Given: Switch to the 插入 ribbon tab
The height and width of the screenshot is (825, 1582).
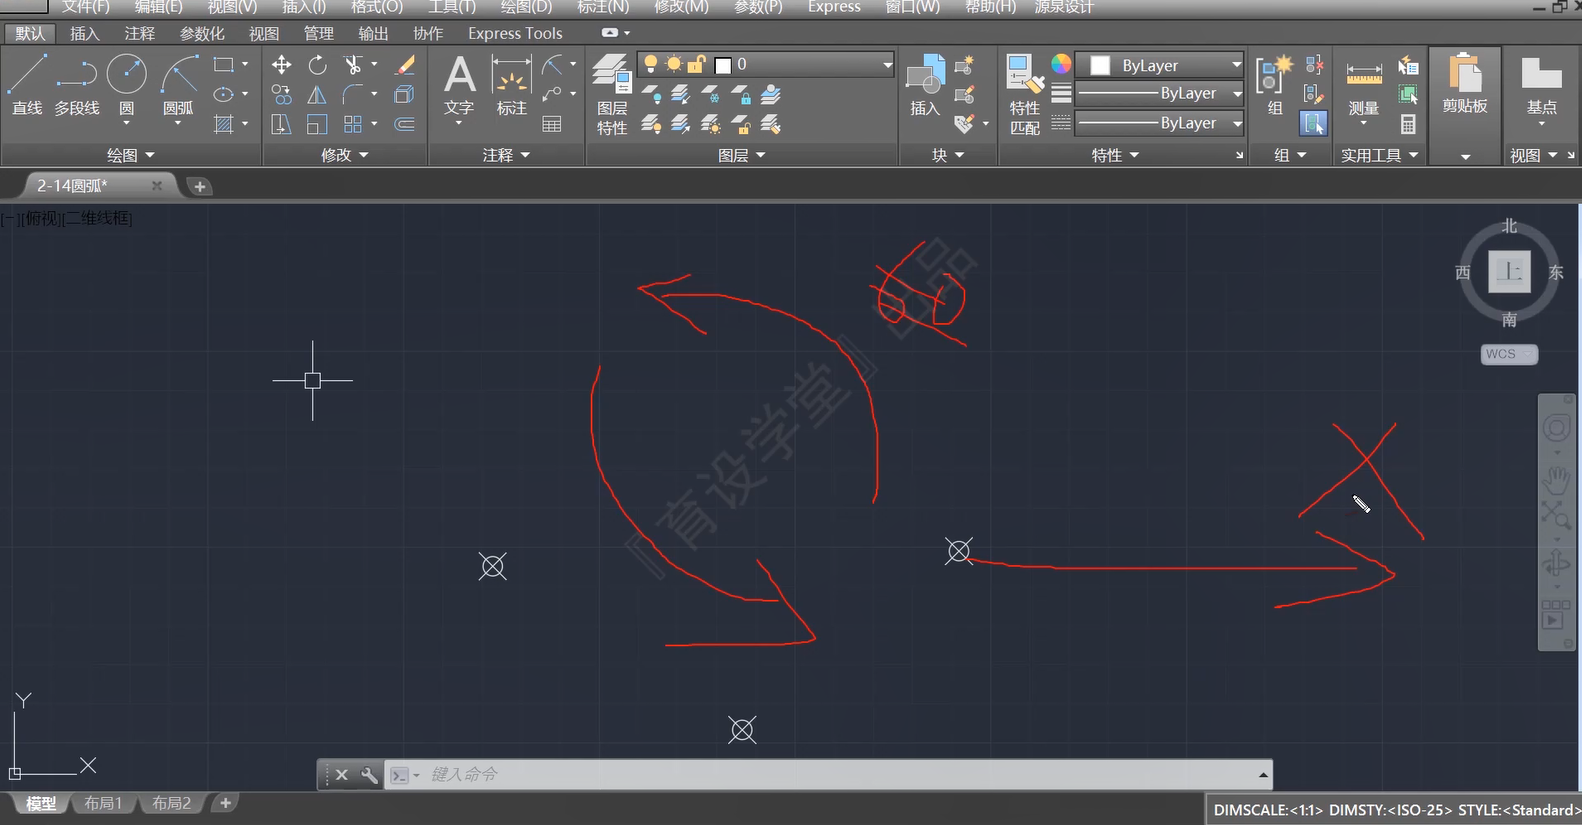Looking at the screenshot, I should pyautogui.click(x=85, y=33).
